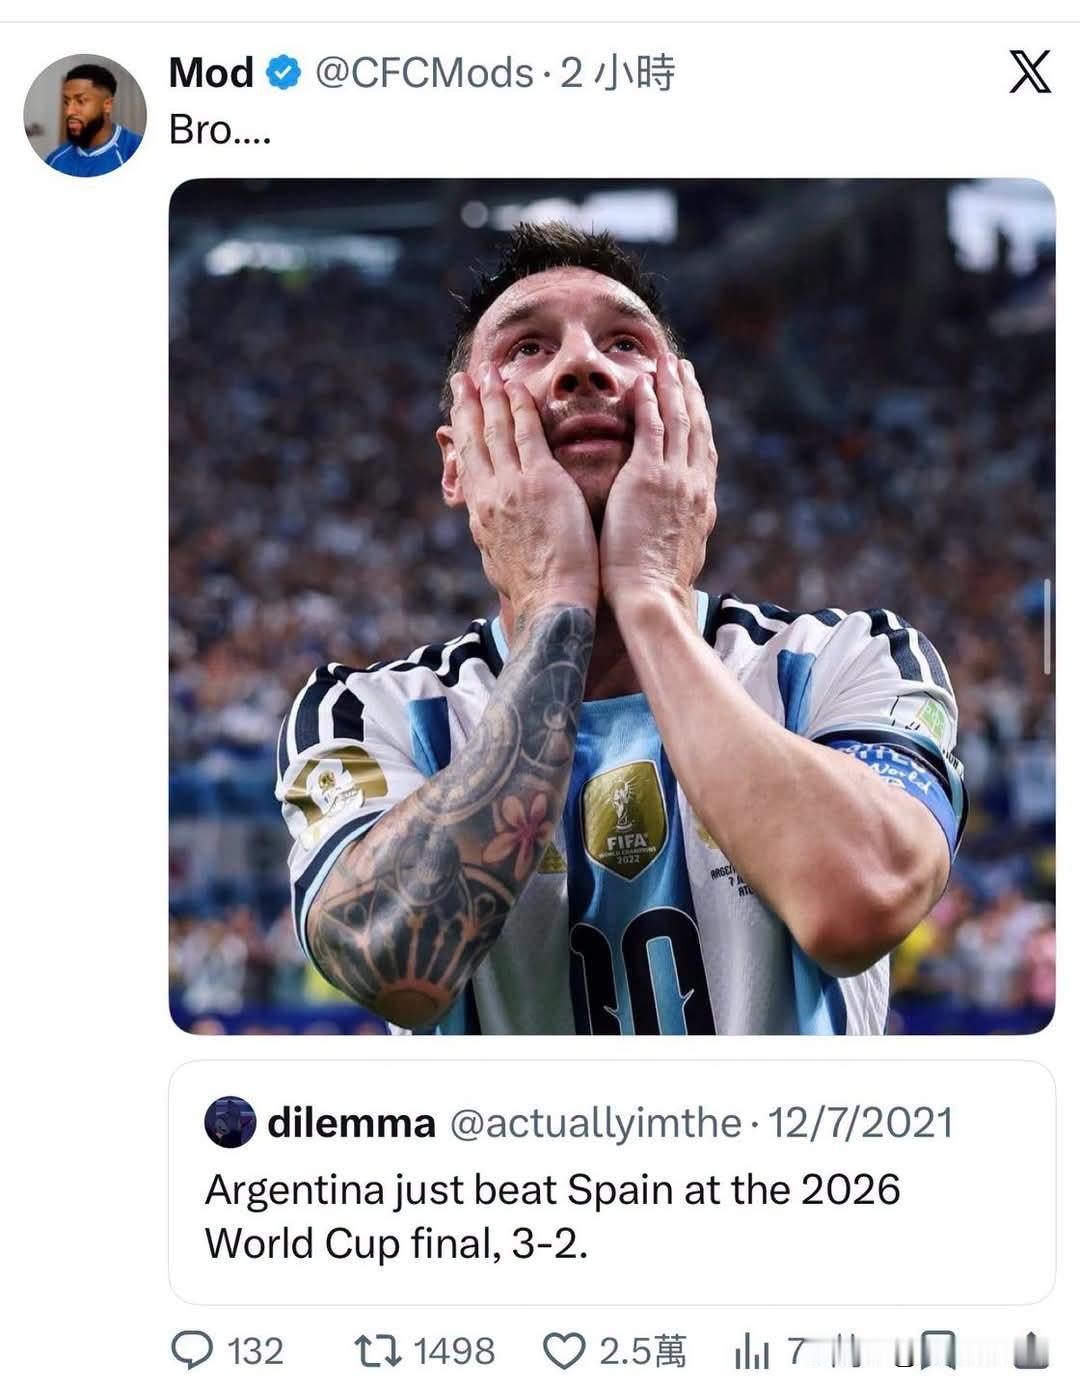Open quoted text about Argentina beating Spain
Screen dimensions: 1080x1389
552,1216
